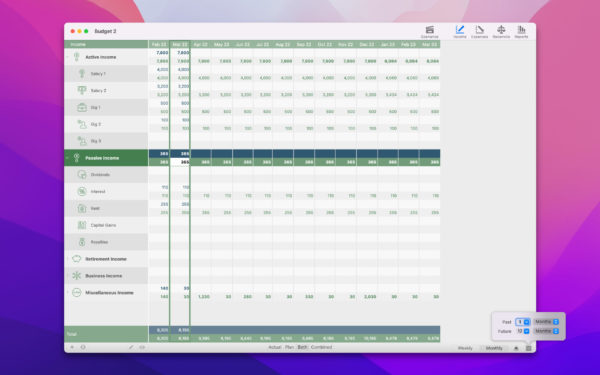Click the circle action icon beside plus
This screenshot has height=375, width=600.
pyautogui.click(x=83, y=347)
